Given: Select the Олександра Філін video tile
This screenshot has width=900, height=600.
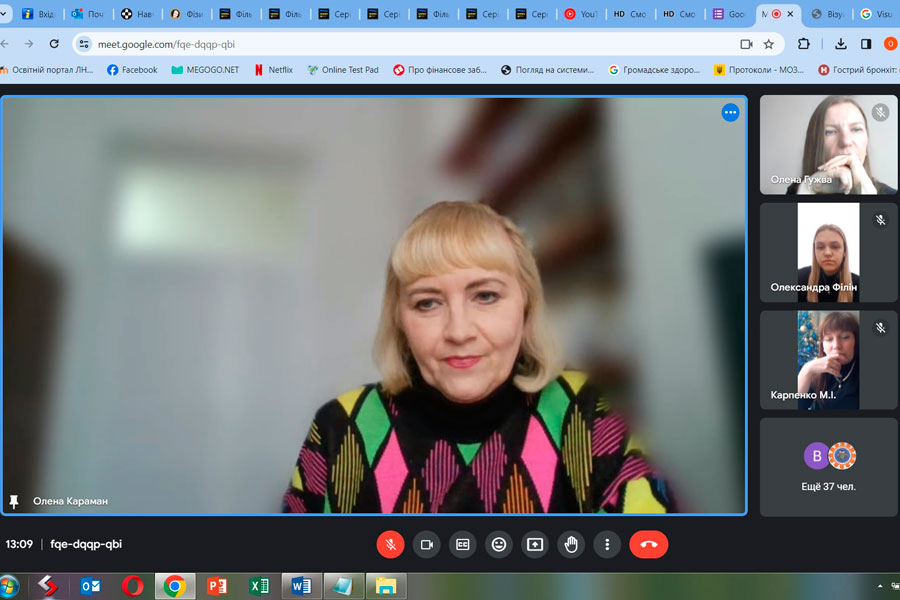Looking at the screenshot, I should [x=828, y=252].
